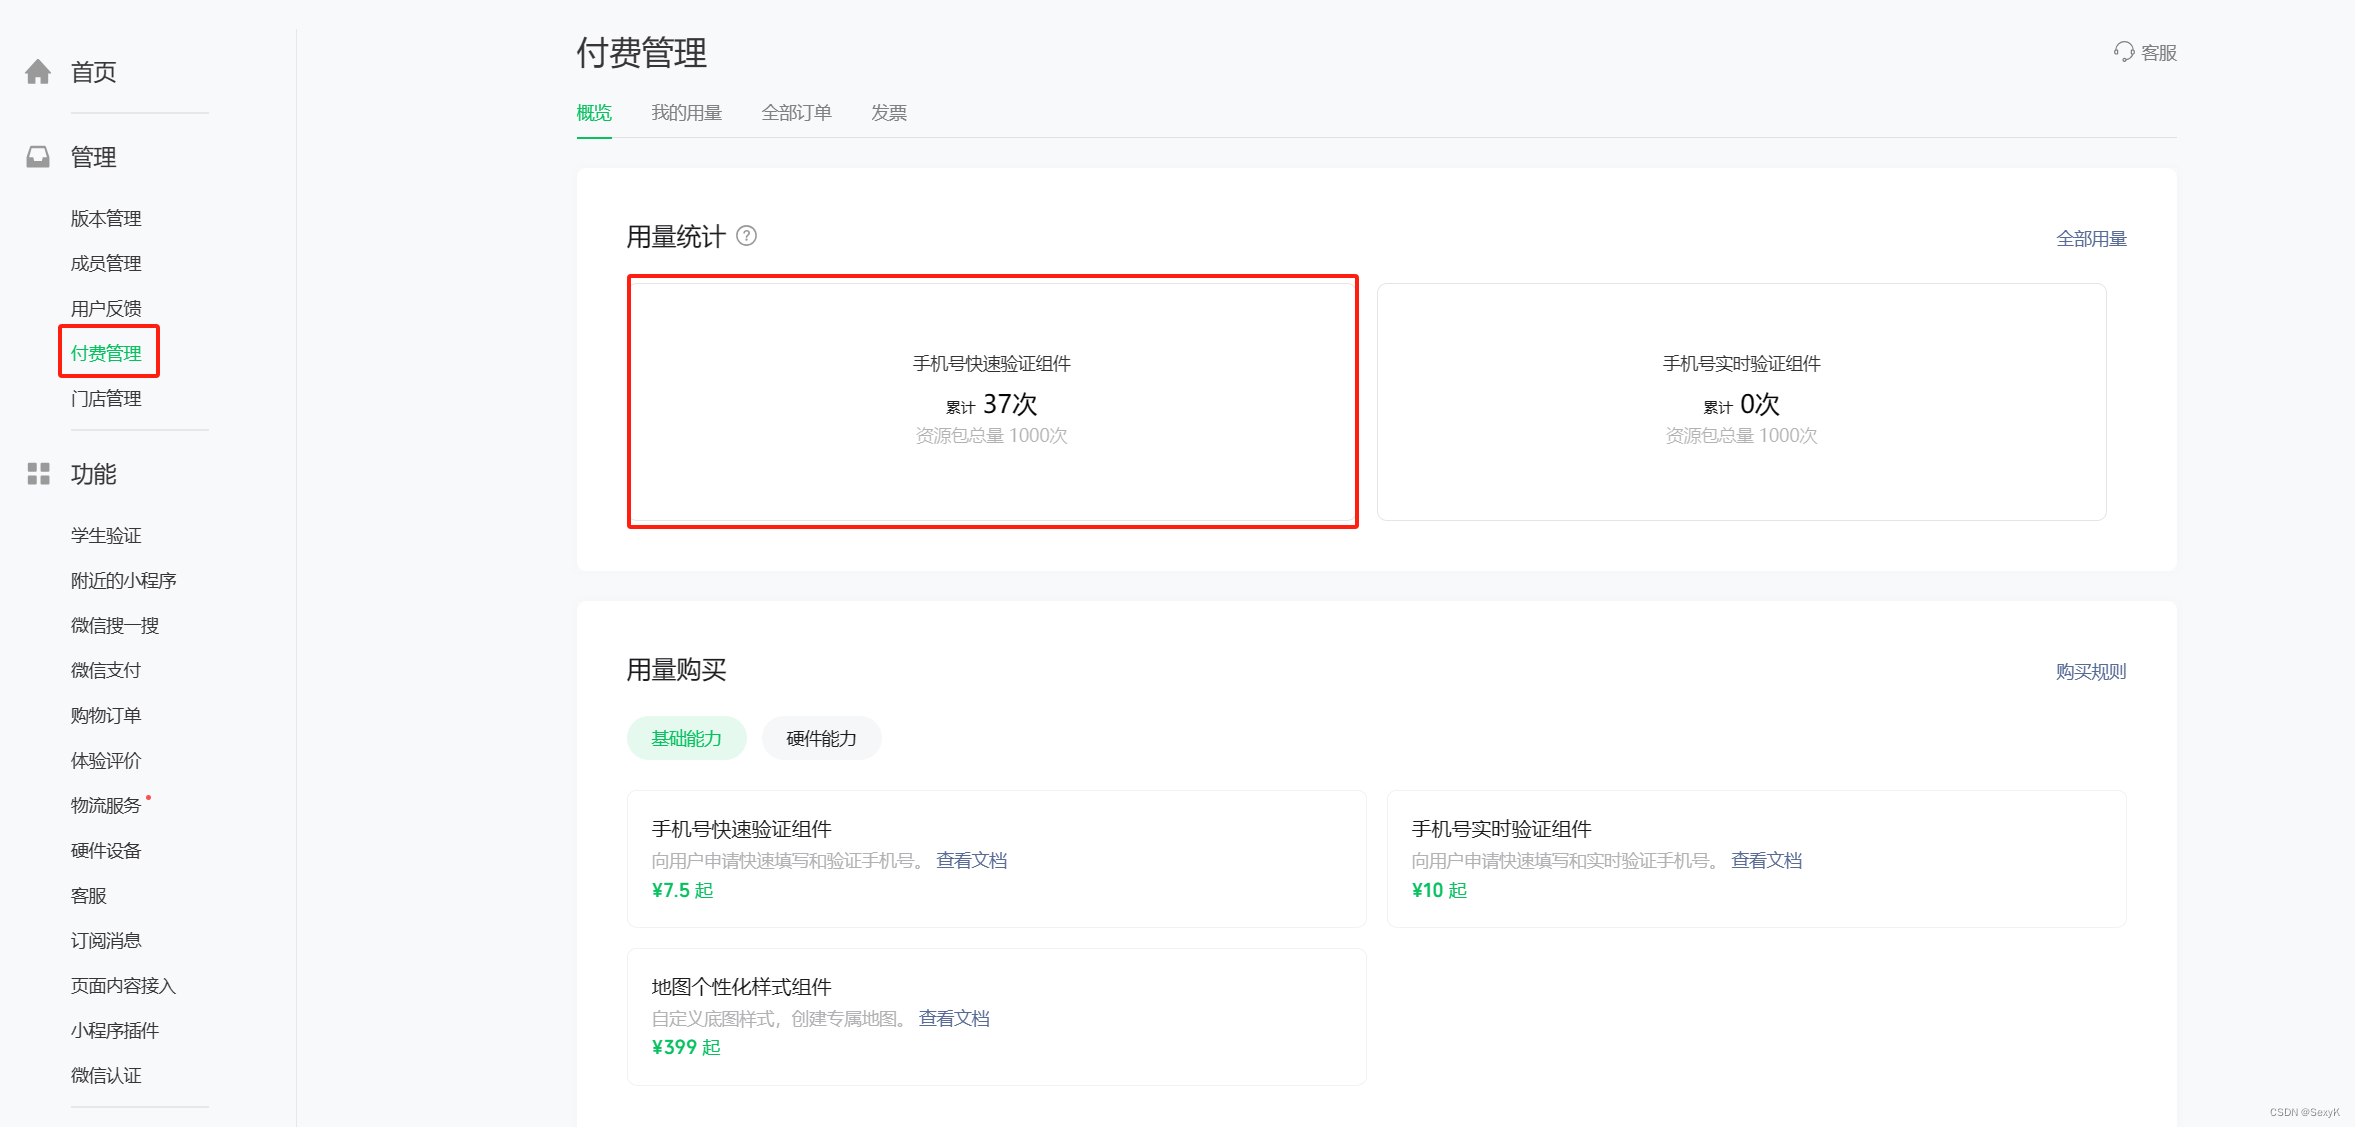Open 客服 in the sidebar menu
Image resolution: width=2355 pixels, height=1127 pixels.
[x=89, y=895]
